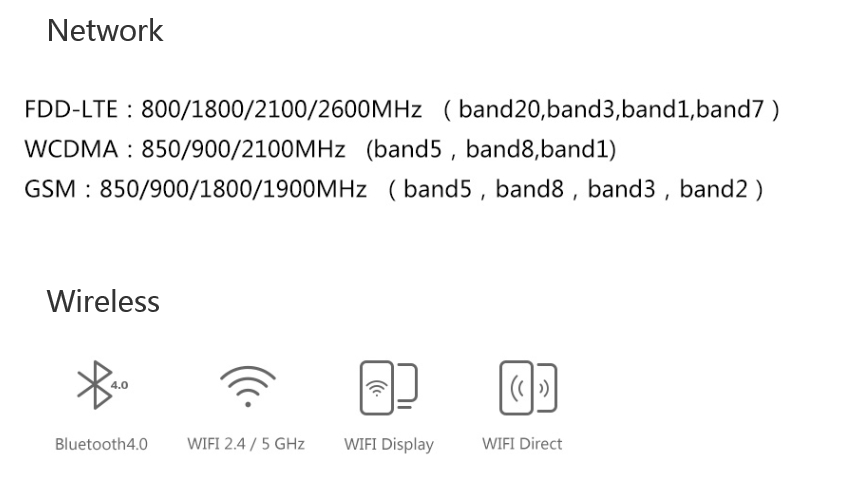This screenshot has height=502, width=858.
Task: Click the small 4.0 badge on Bluetooth icon
Action: tap(119, 385)
